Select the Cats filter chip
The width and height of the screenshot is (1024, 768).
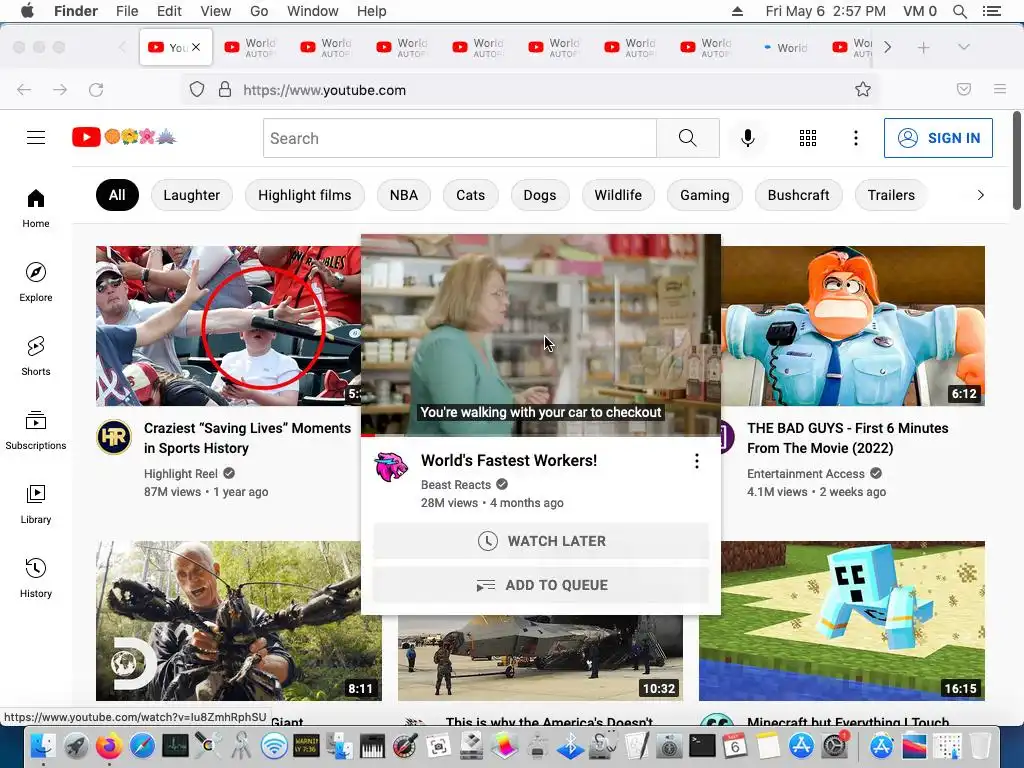coord(470,195)
